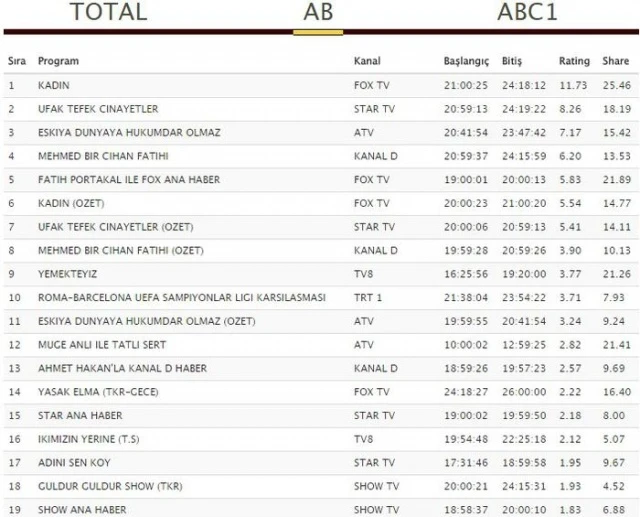
Task: Click the Program column header
Action: (x=58, y=61)
